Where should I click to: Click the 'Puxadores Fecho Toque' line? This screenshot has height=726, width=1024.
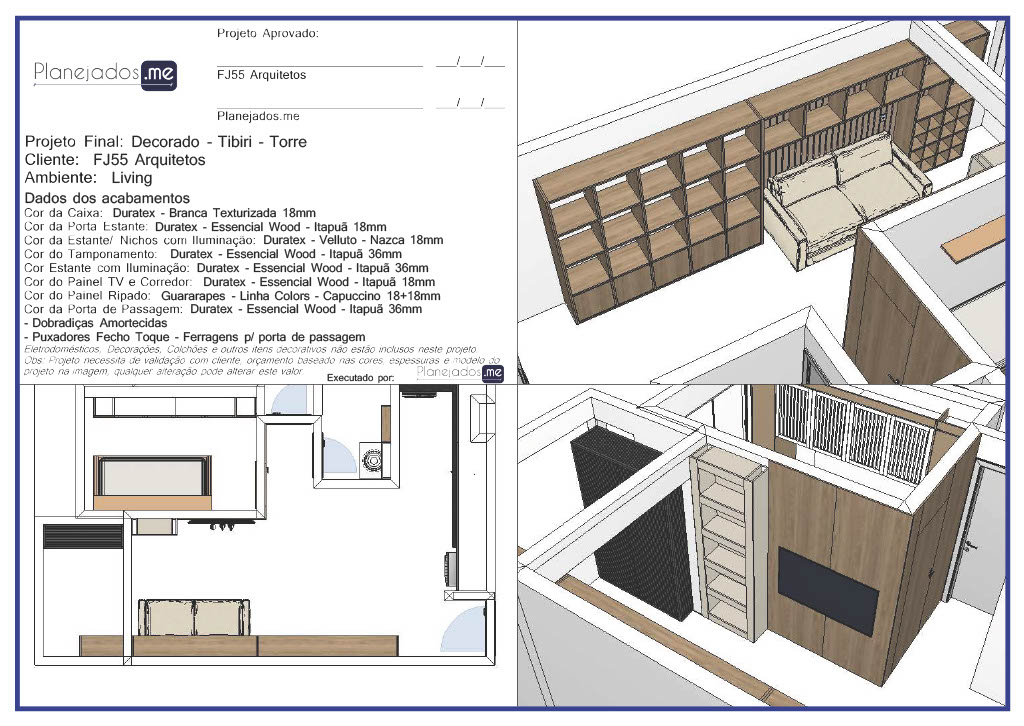pos(194,337)
